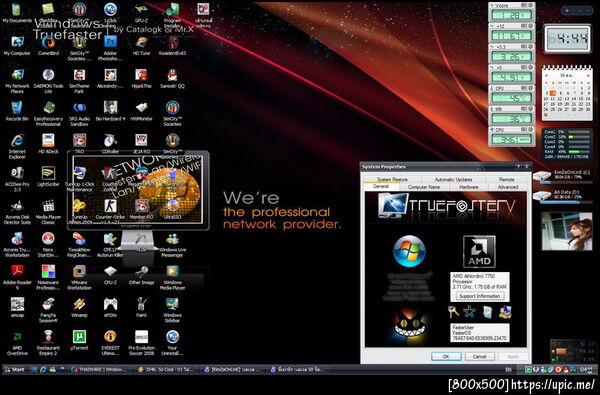This screenshot has width=600, height=395.
Task: Launch AMD OverDrive desktop icon
Action: tap(17, 343)
